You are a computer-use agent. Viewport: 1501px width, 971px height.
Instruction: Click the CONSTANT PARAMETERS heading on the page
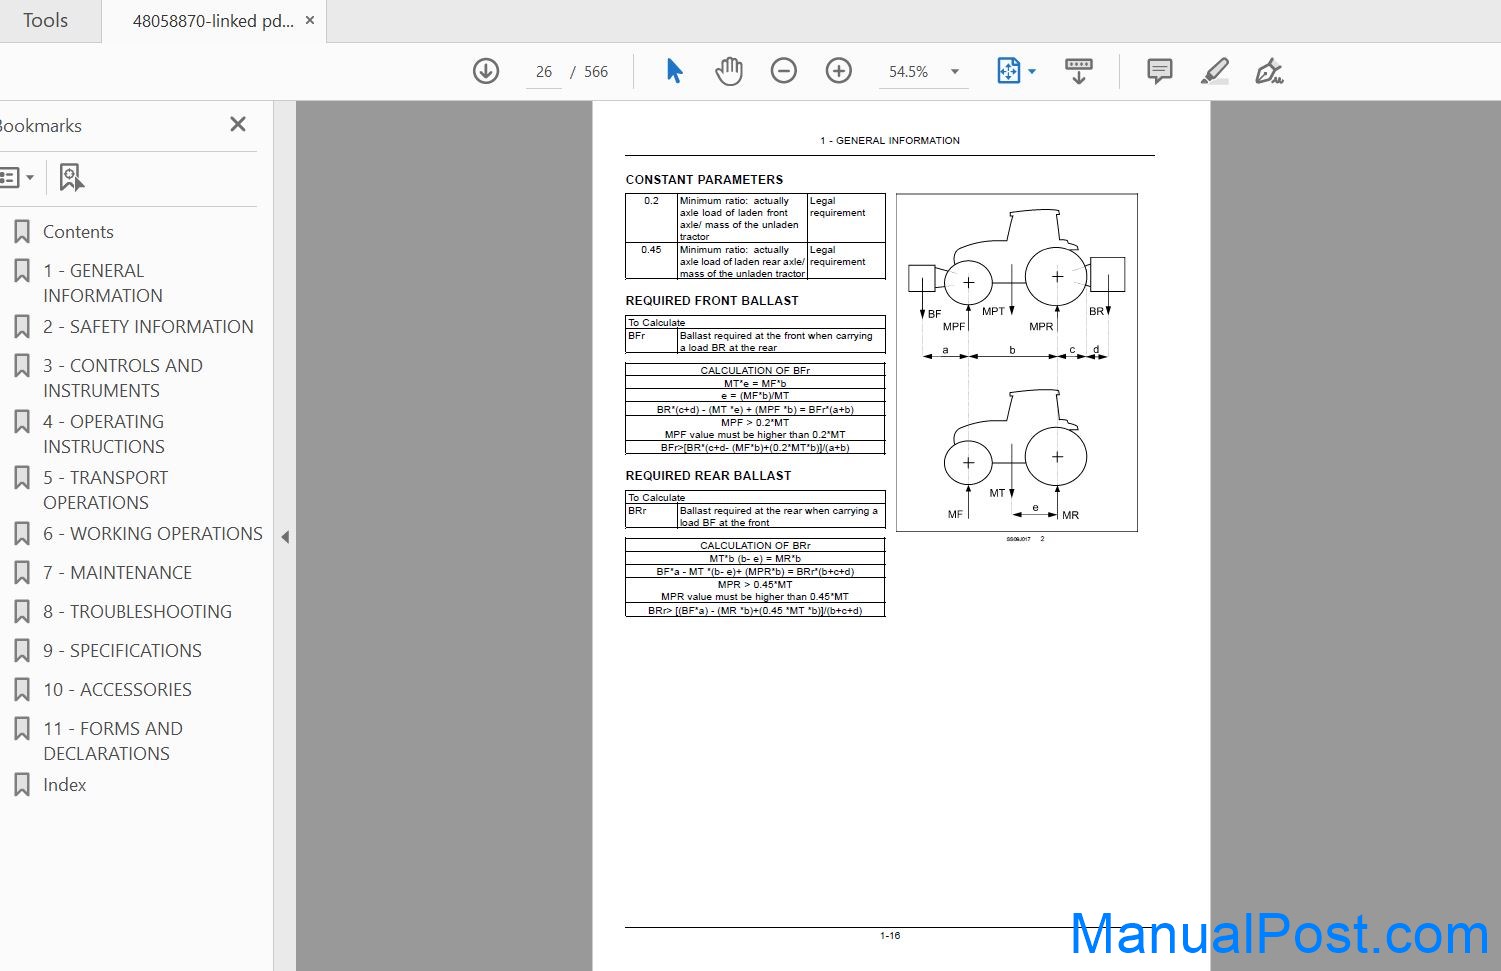point(704,180)
